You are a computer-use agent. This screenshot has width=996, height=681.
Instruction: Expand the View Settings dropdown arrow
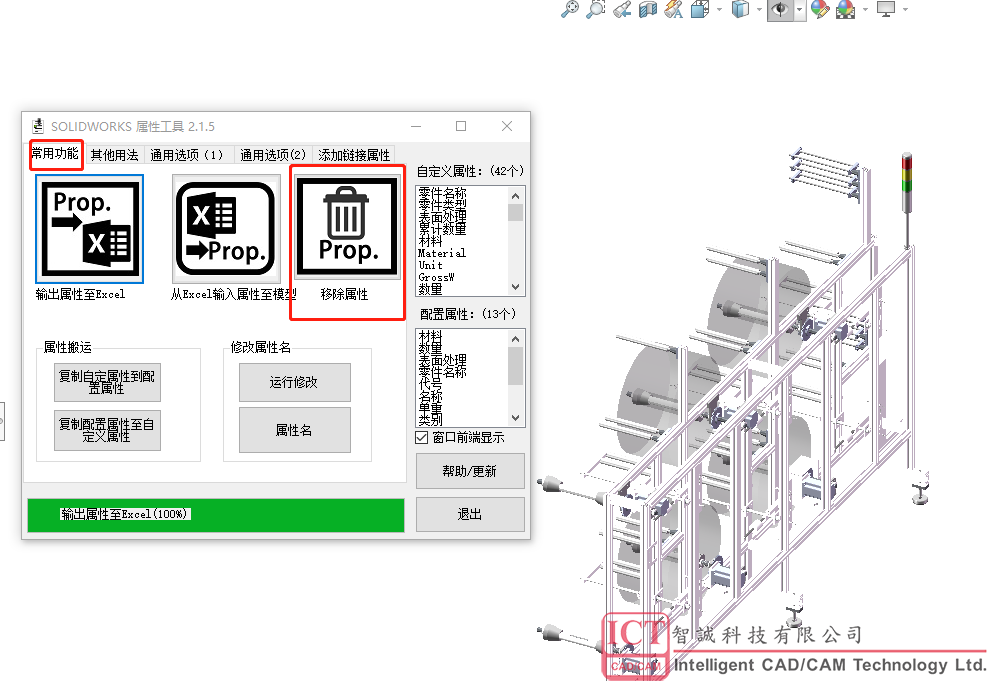(905, 10)
